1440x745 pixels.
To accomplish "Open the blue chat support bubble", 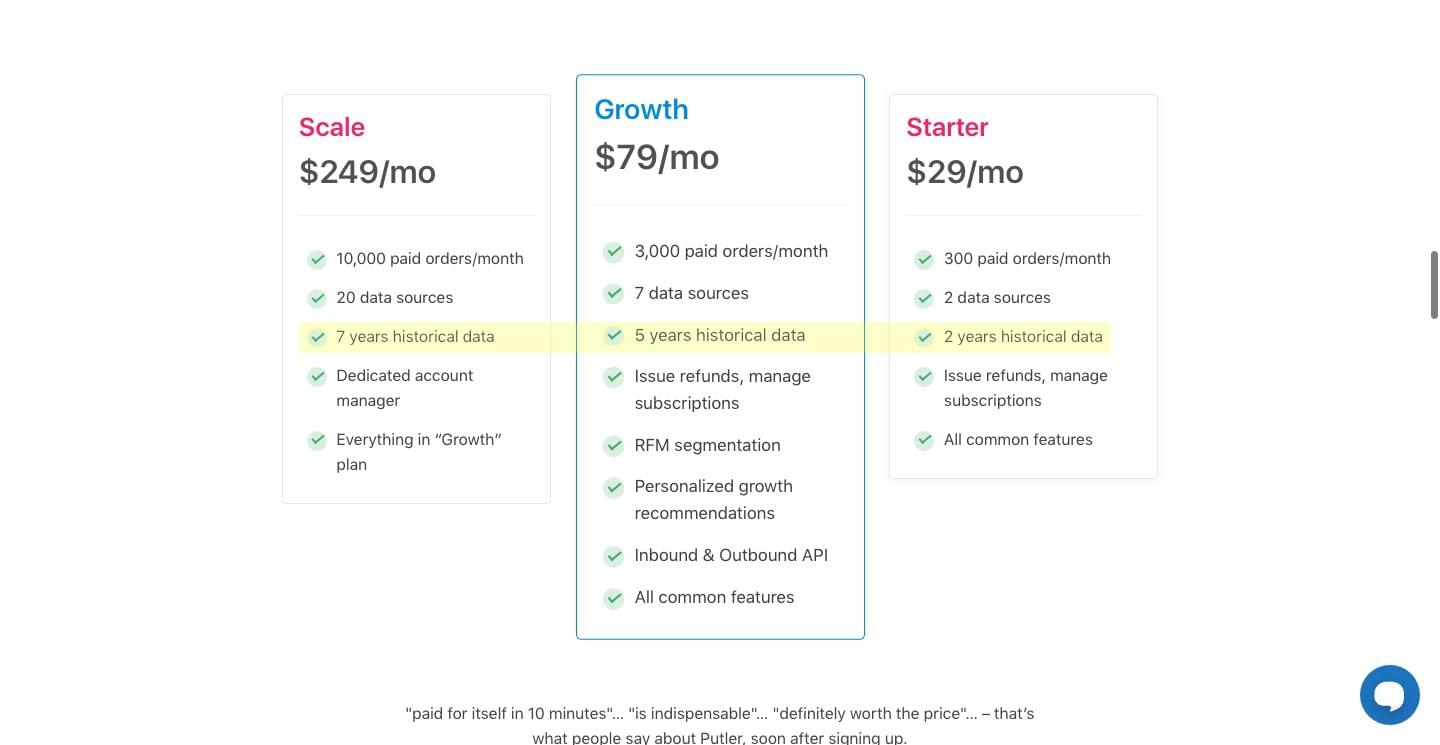I will tap(1389, 694).
